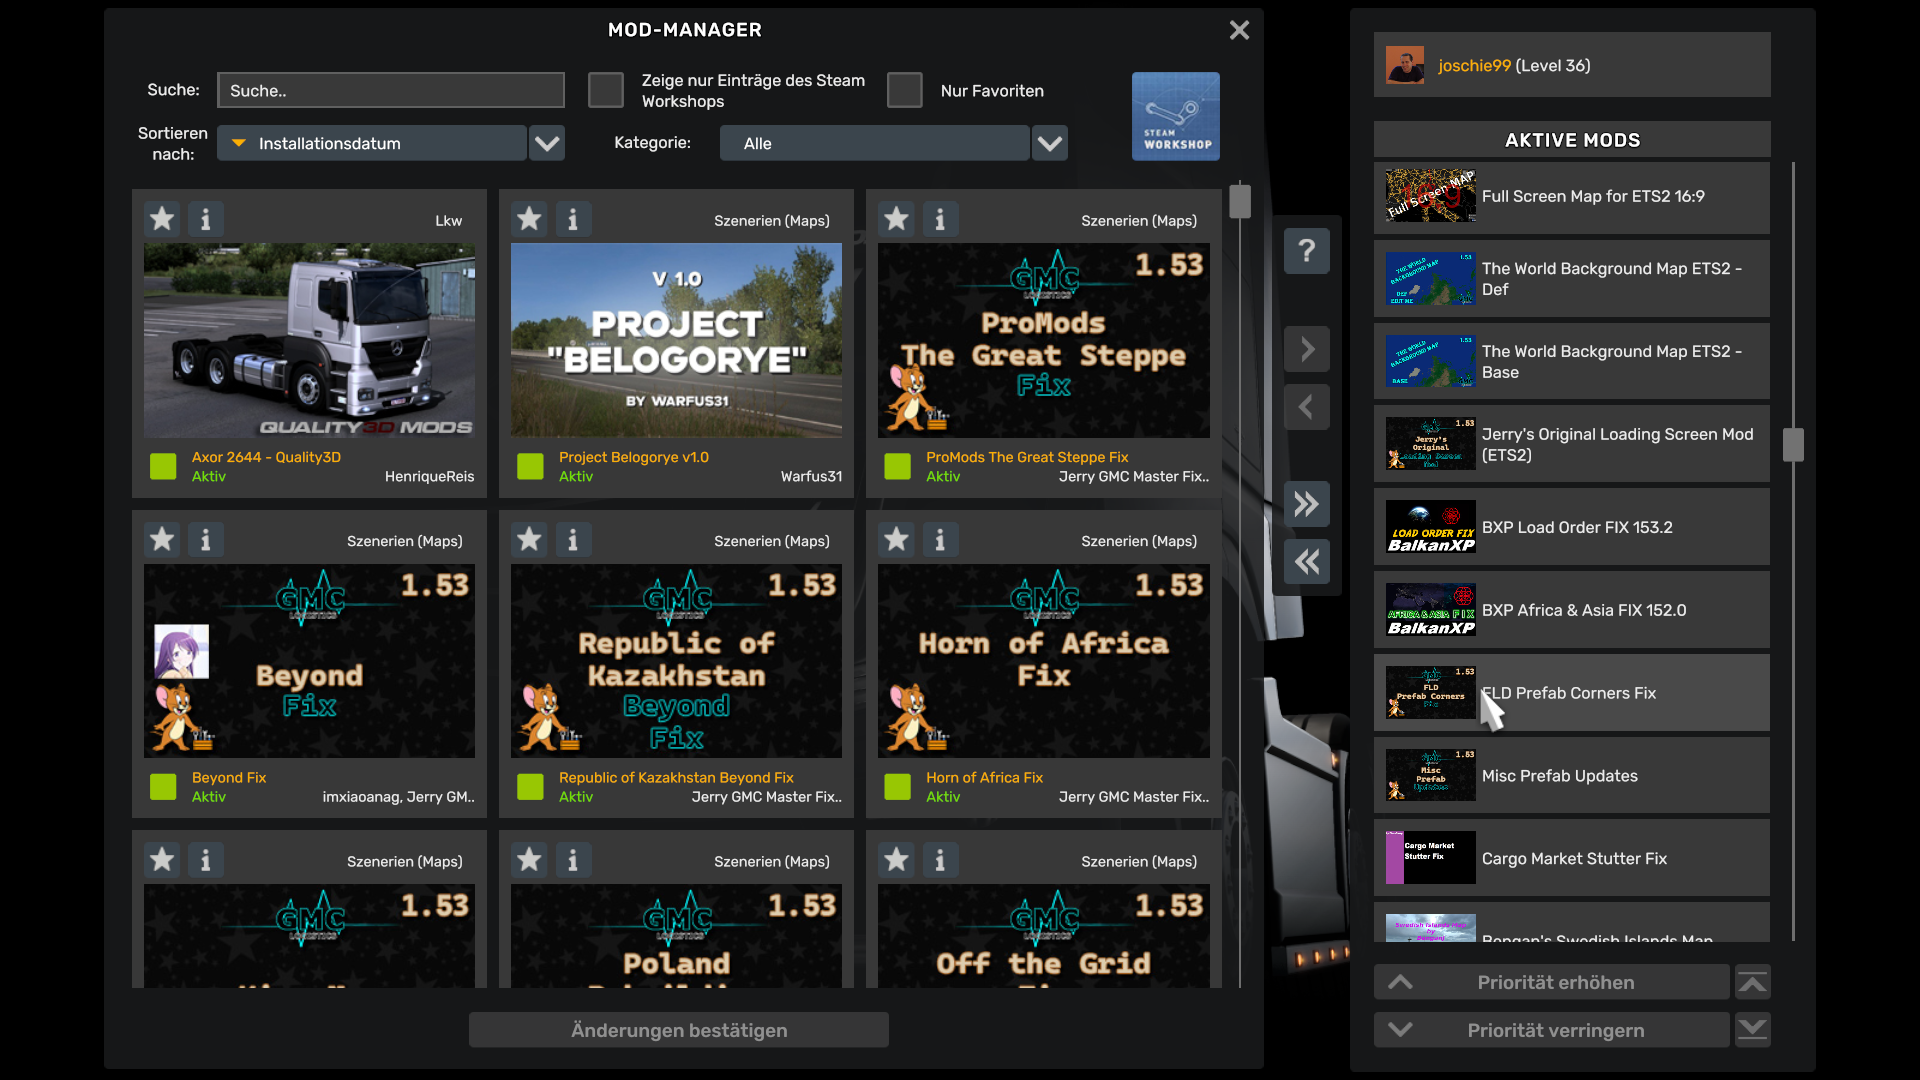The width and height of the screenshot is (1920, 1080).
Task: Toggle active status of Beyond Fix
Action: click(x=163, y=787)
